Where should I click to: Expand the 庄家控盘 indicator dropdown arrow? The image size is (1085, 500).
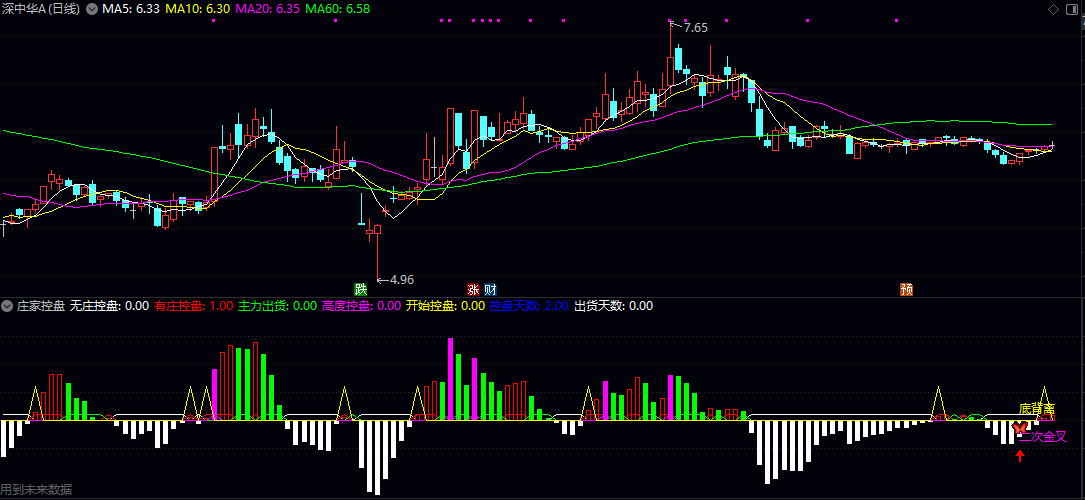coord(8,306)
